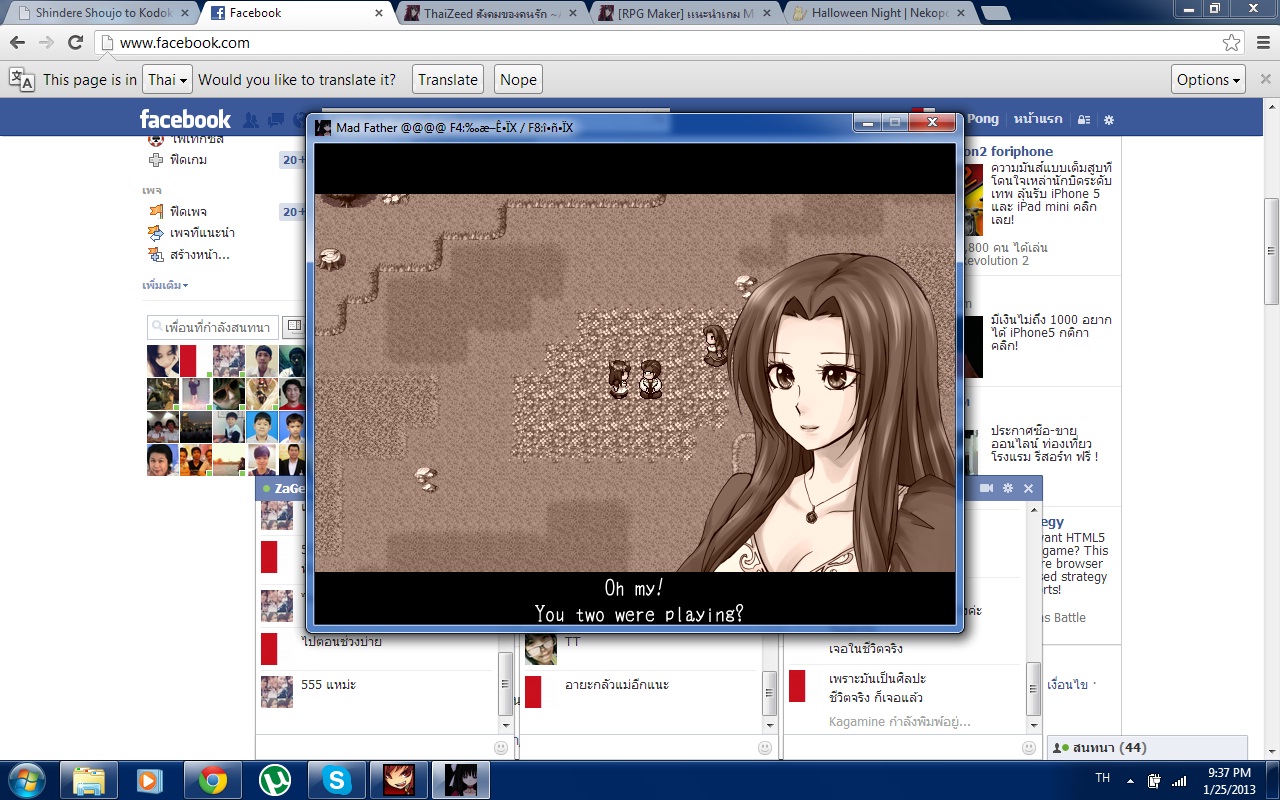The height and width of the screenshot is (800, 1280).
Task: Show hidden system tray icons
Action: [x=1130, y=780]
